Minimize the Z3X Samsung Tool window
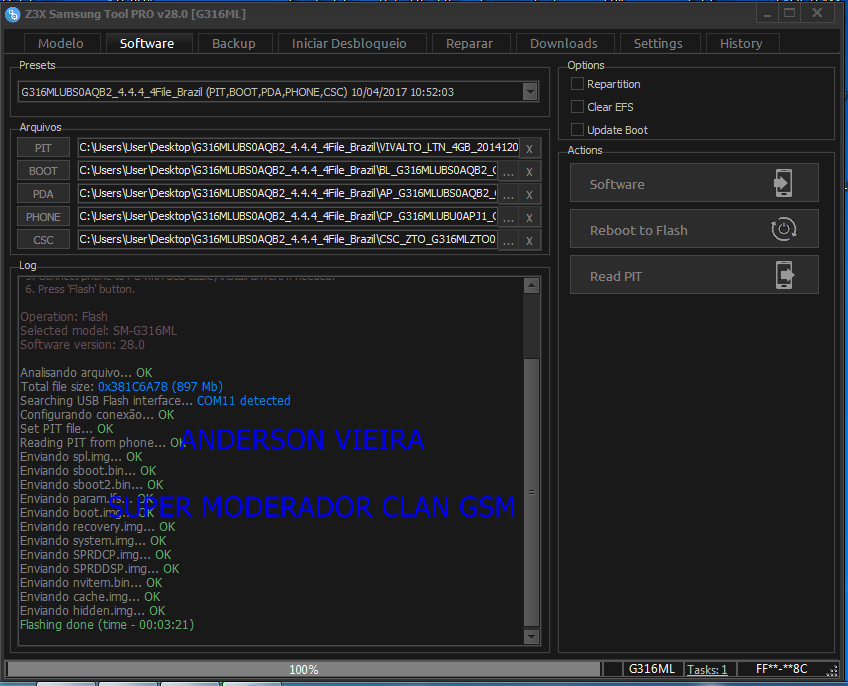848x686 pixels. tap(767, 14)
